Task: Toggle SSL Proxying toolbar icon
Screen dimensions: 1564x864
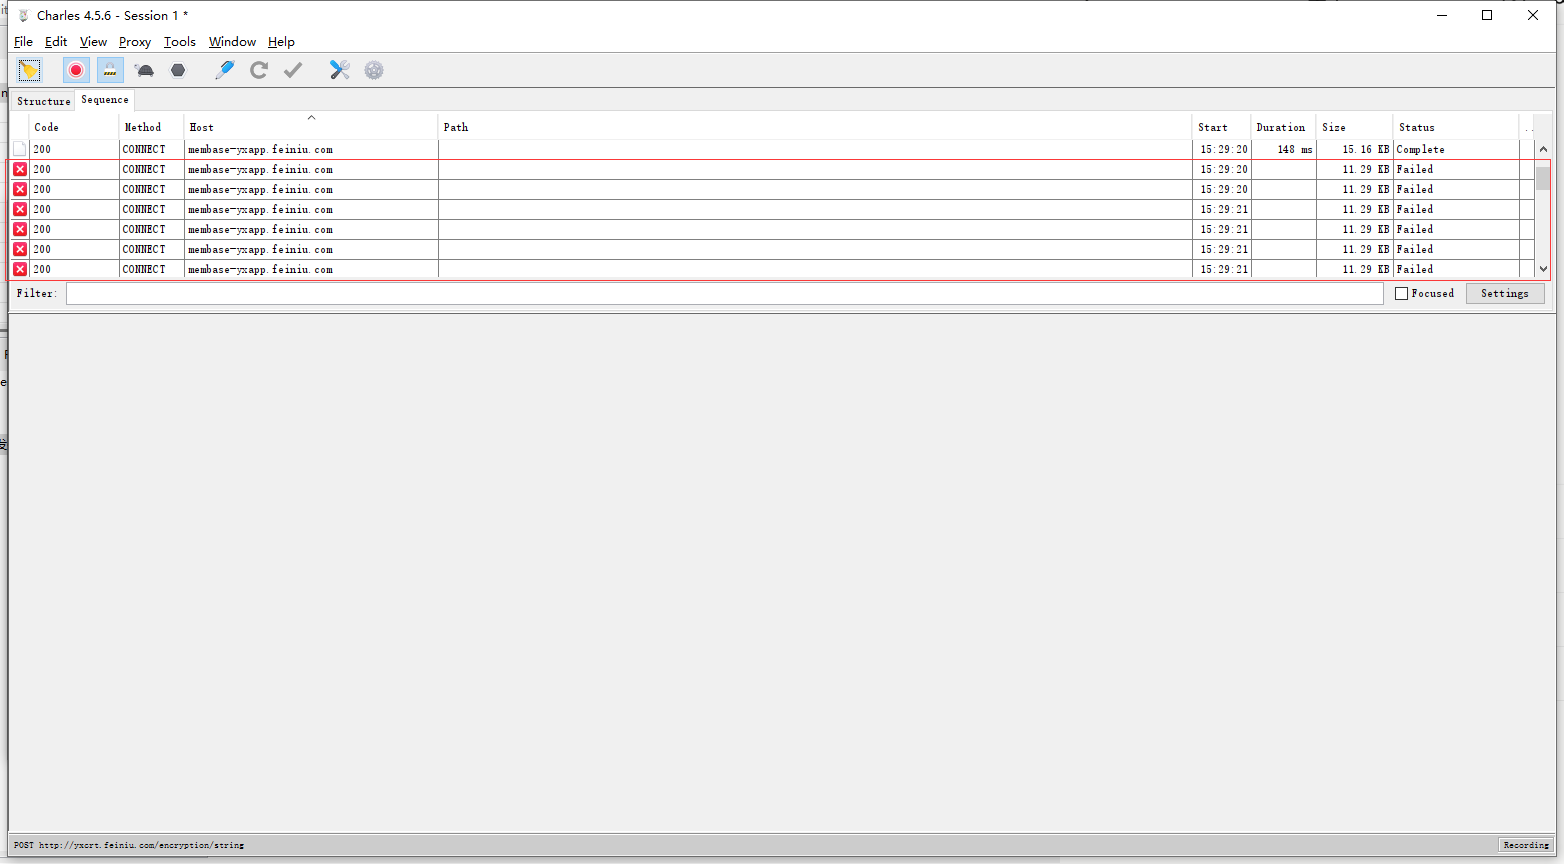Action: point(110,70)
